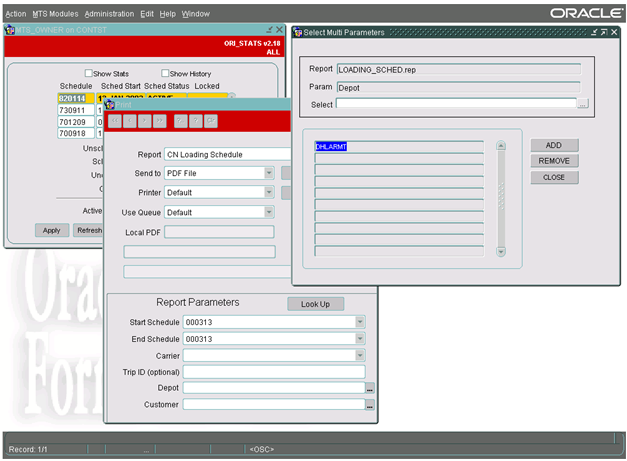Select schedule 701209 in the list
This screenshot has height=461, width=627.
76,122
